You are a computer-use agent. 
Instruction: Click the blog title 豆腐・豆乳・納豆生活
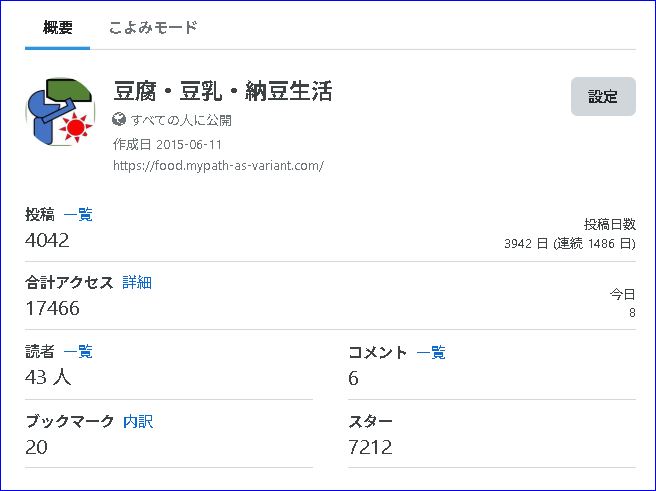(223, 91)
